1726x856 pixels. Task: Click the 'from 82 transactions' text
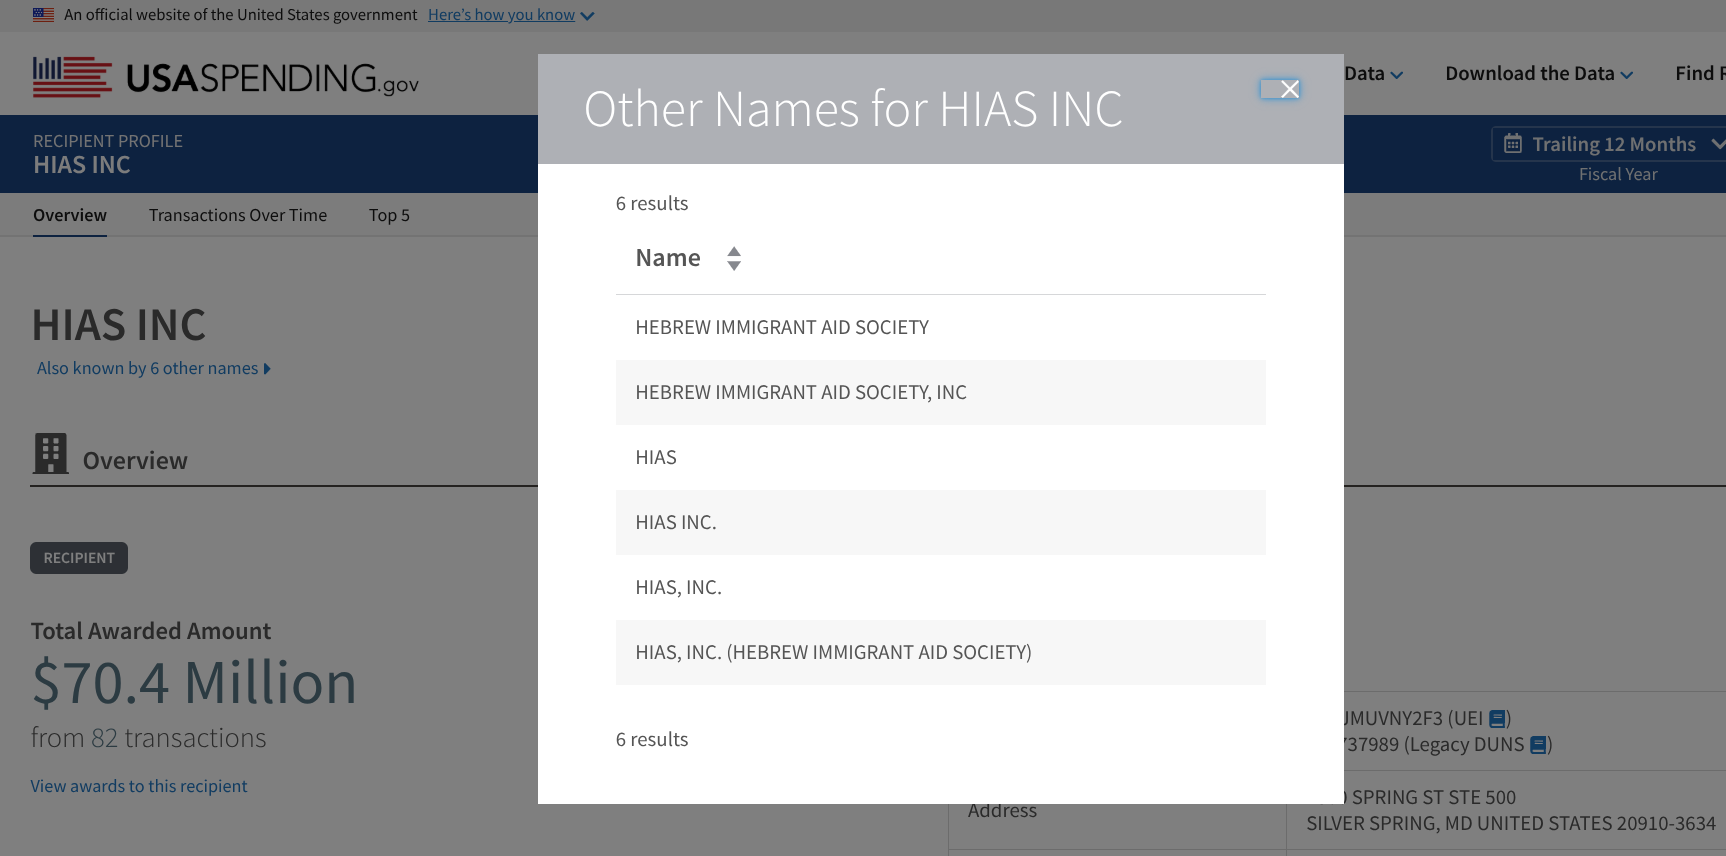149,738
